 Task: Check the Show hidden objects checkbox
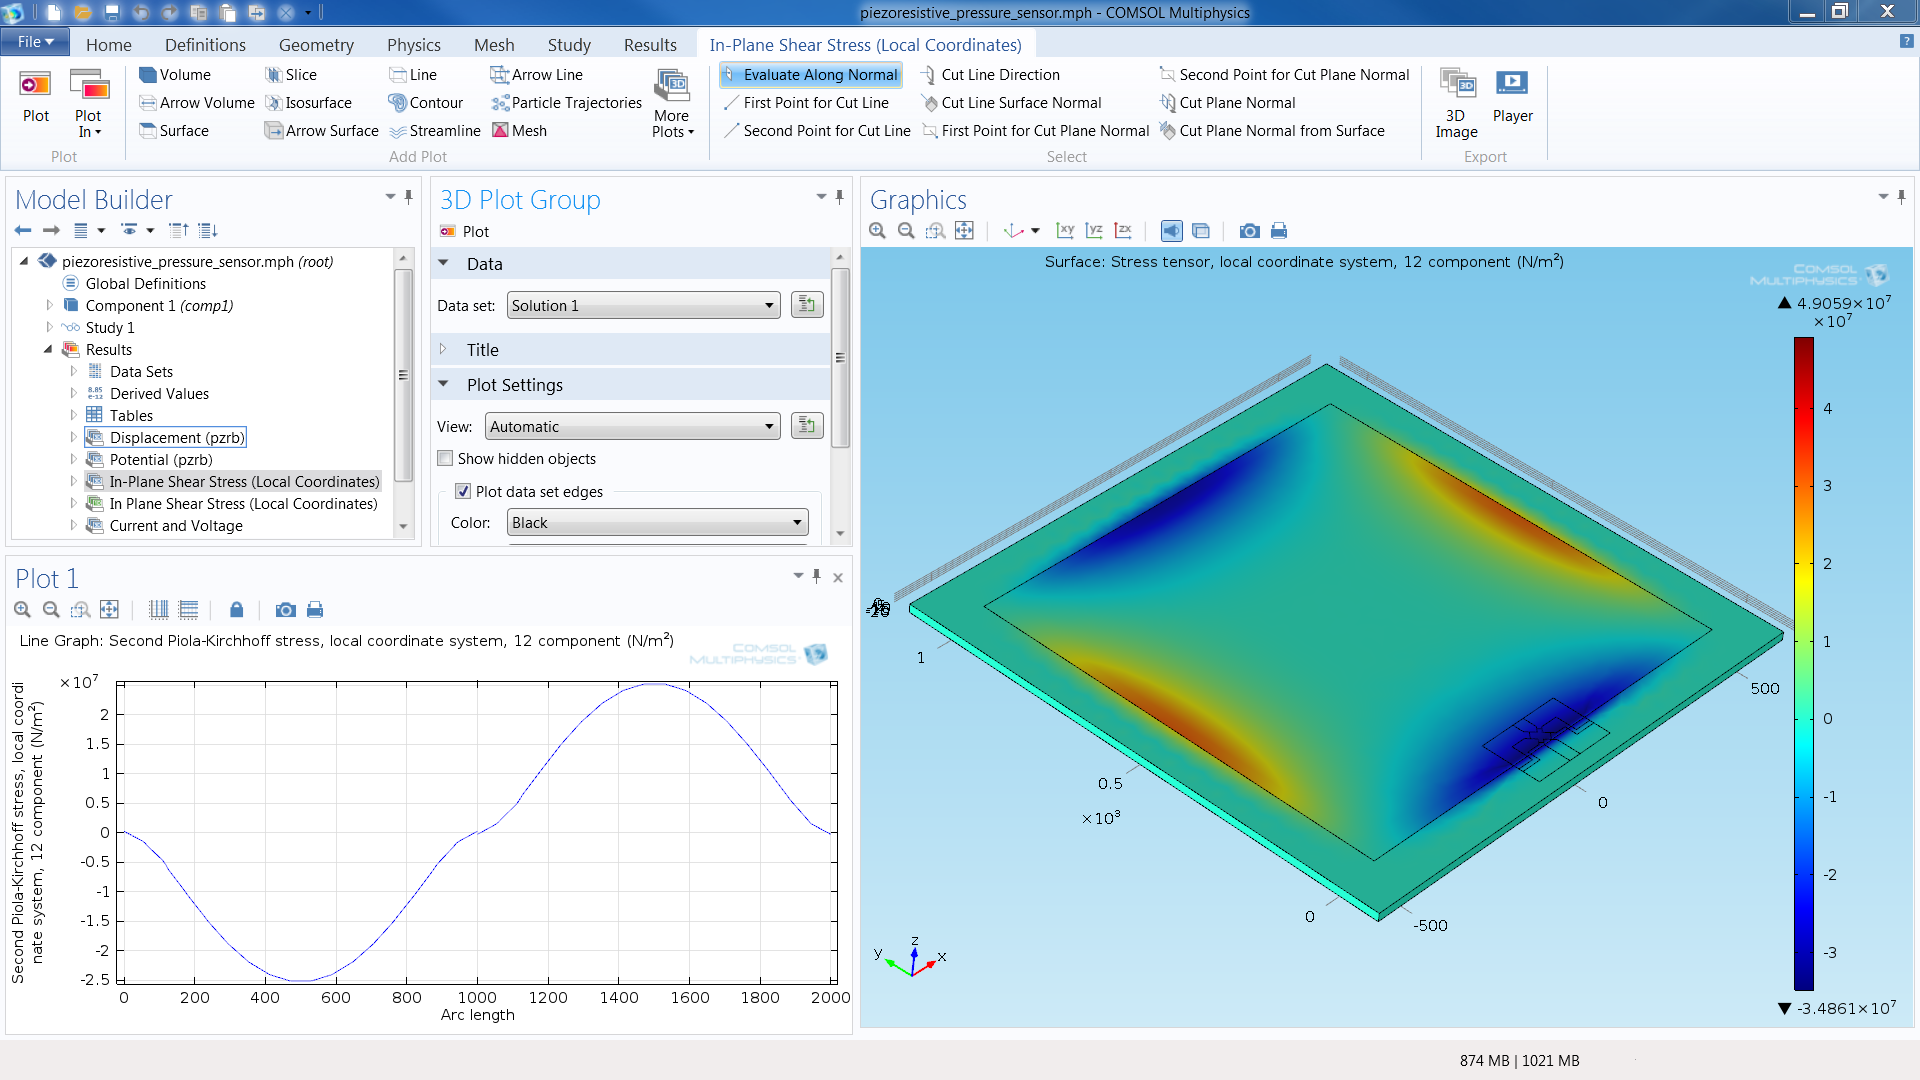[445, 459]
